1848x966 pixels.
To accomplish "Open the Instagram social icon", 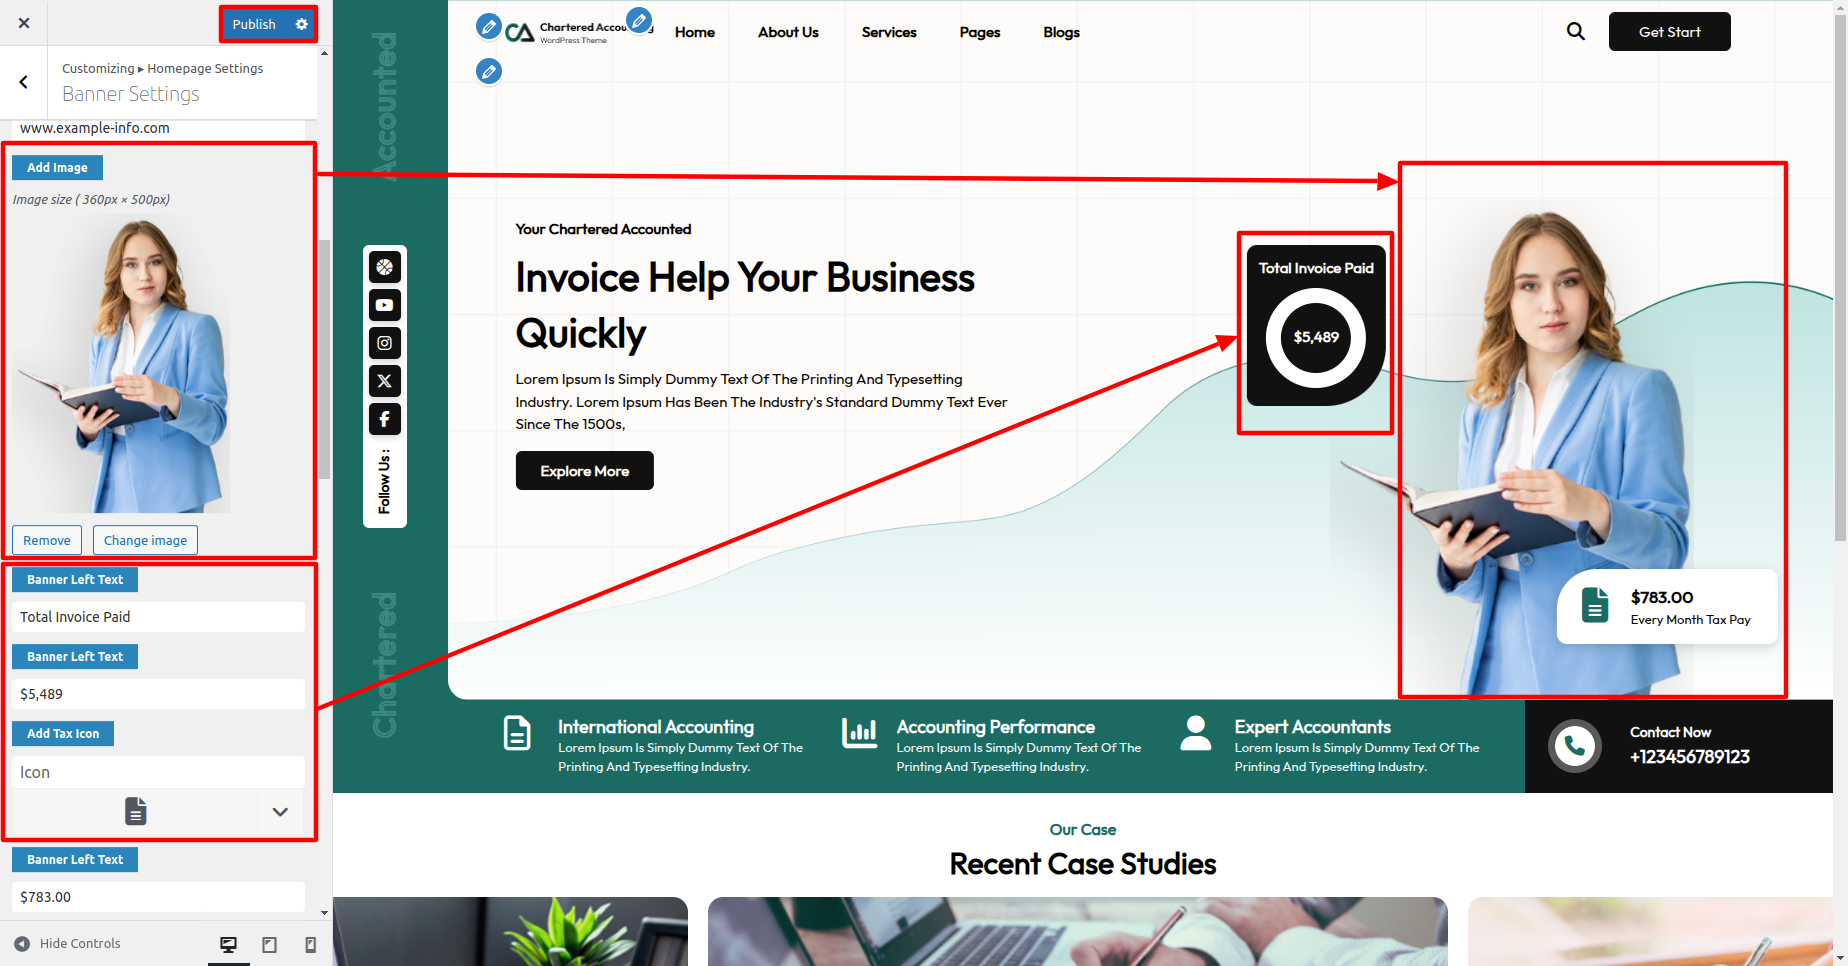I will click(x=385, y=343).
